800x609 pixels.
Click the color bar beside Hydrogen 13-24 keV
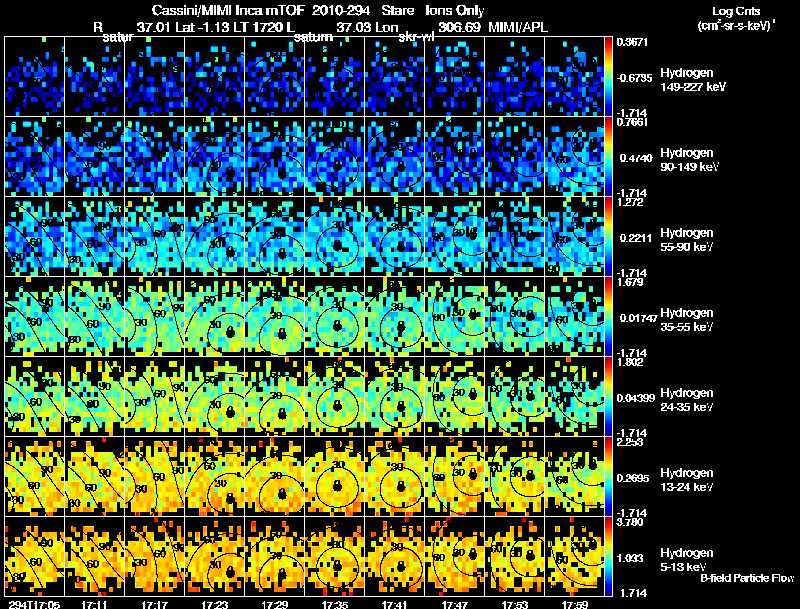[x=608, y=477]
